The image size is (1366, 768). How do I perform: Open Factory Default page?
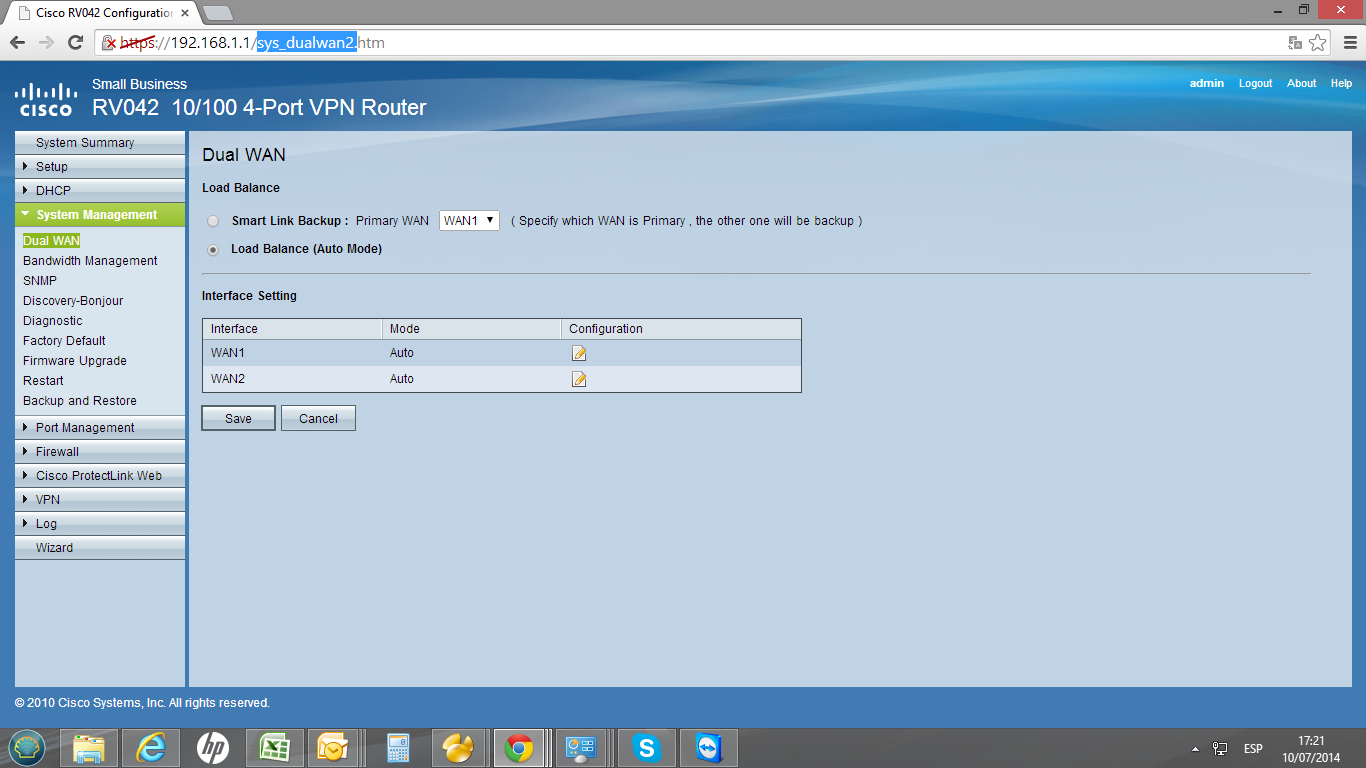pyautogui.click(x=64, y=341)
